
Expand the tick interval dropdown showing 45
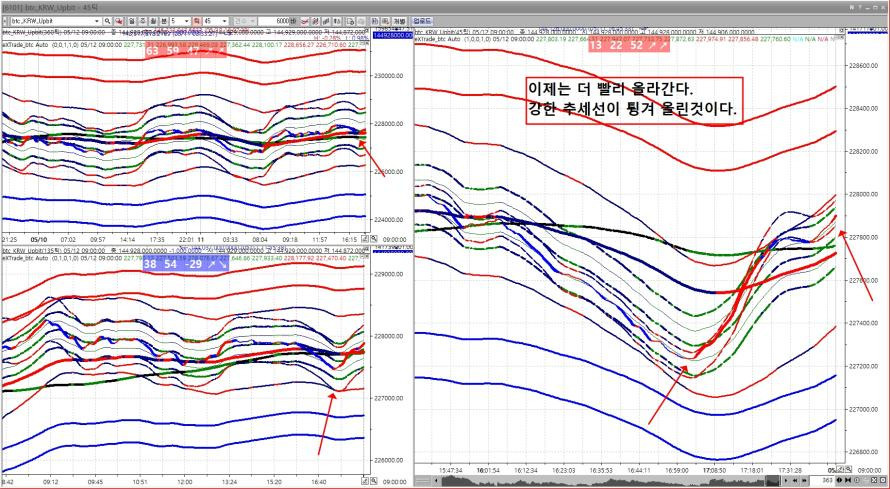pyautogui.click(x=224, y=21)
